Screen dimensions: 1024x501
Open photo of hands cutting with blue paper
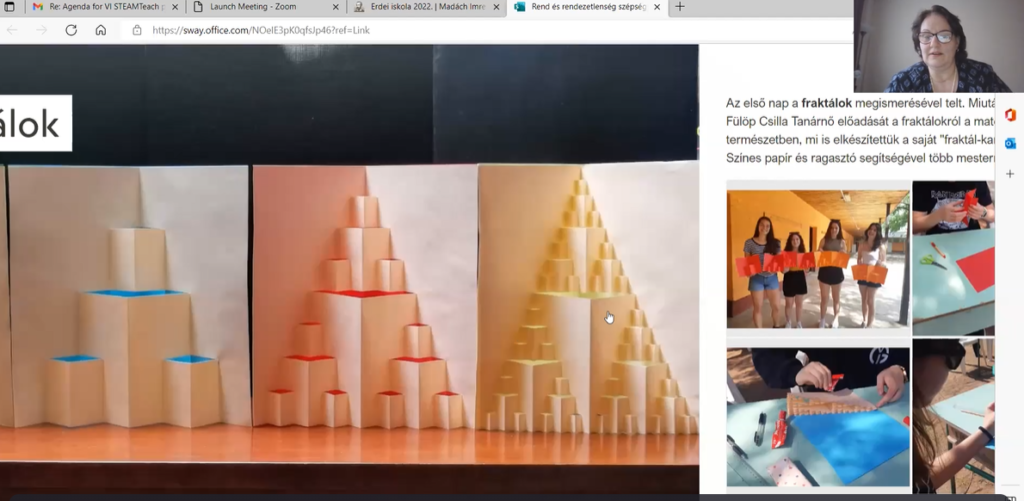click(x=817, y=416)
